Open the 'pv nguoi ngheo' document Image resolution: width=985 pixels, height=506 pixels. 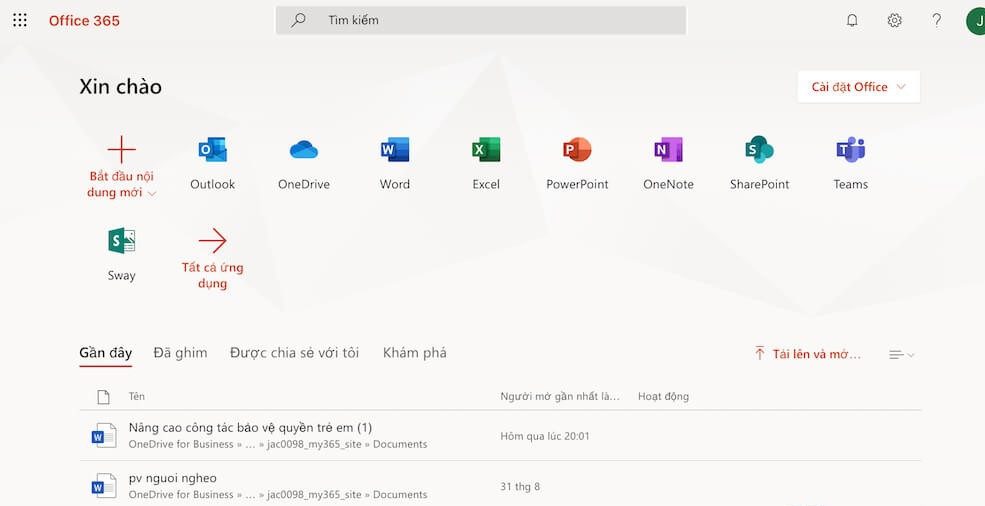coord(173,478)
